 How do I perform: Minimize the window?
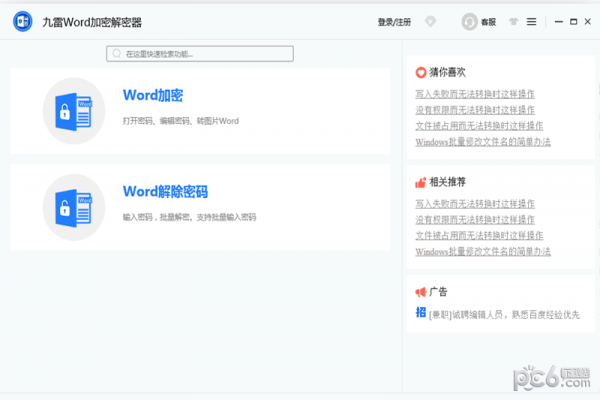[x=559, y=22]
